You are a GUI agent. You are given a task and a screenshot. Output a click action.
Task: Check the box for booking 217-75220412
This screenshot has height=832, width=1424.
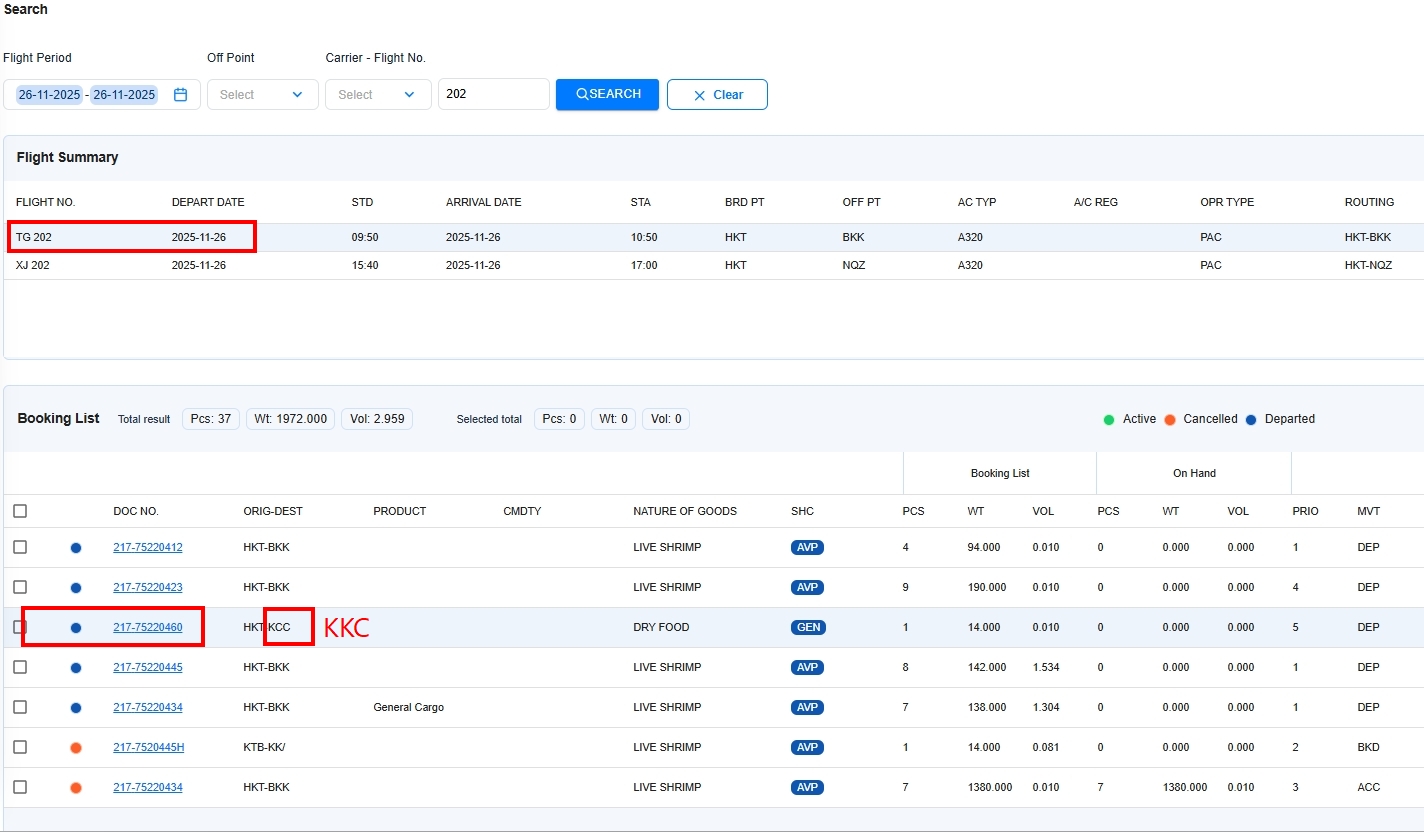(20, 547)
